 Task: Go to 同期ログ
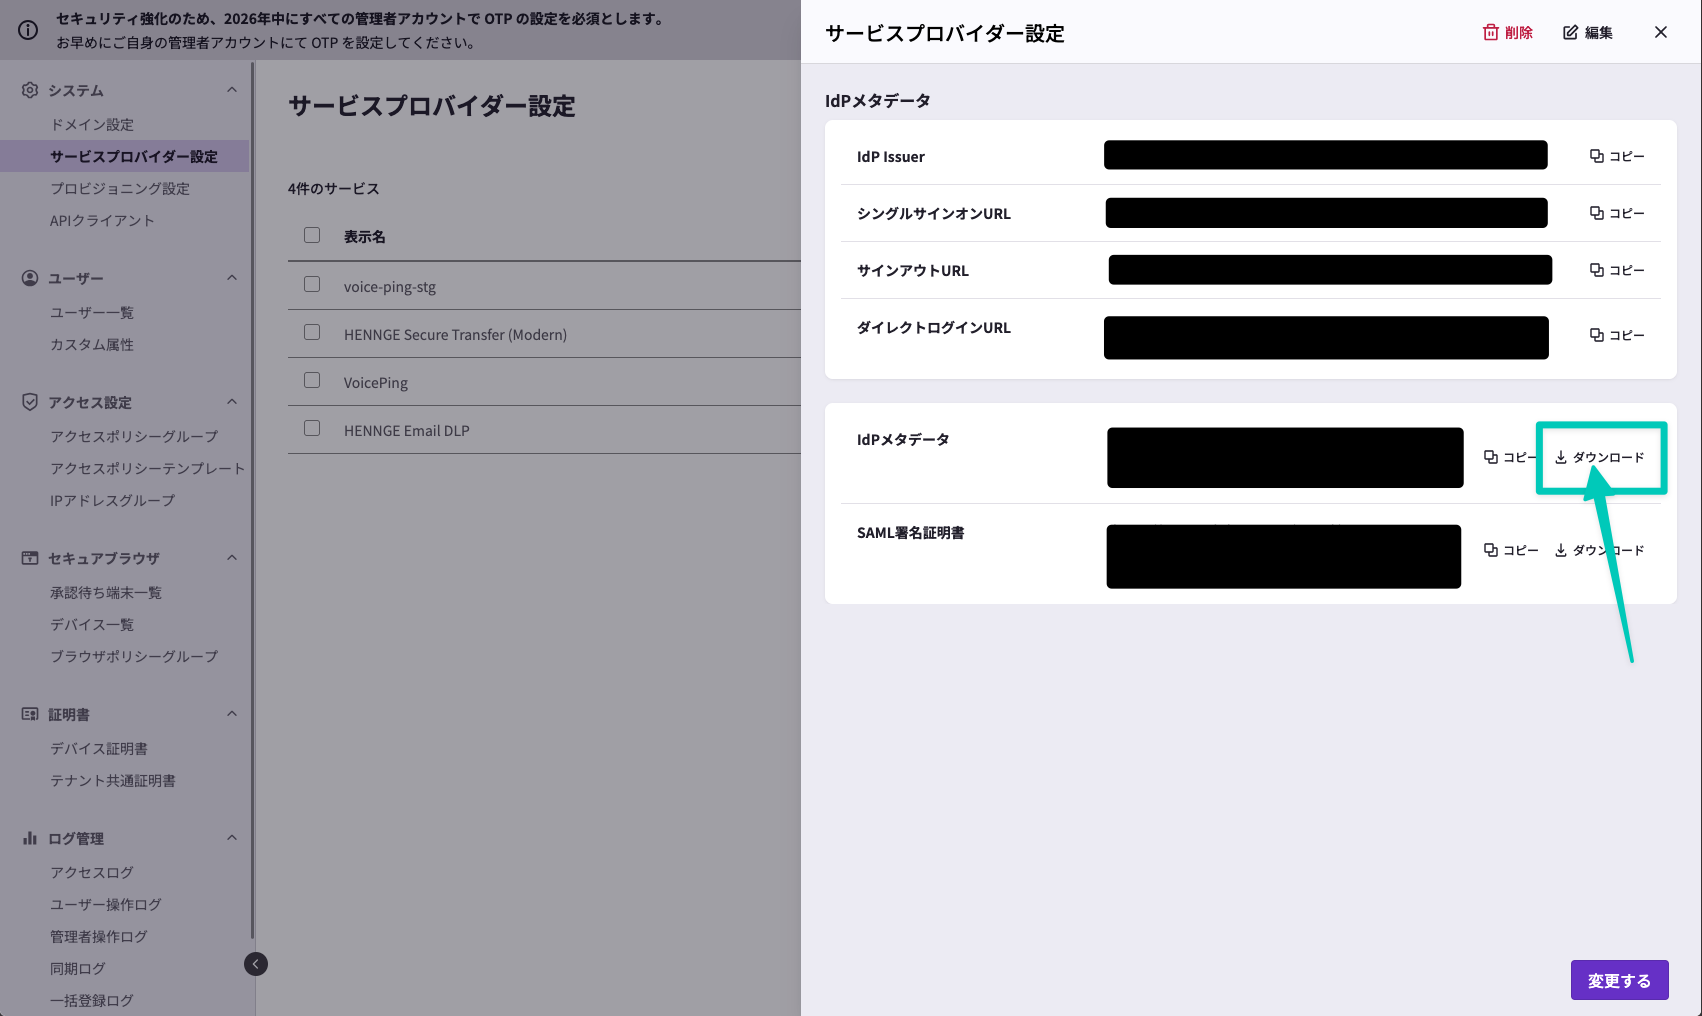tap(78, 969)
